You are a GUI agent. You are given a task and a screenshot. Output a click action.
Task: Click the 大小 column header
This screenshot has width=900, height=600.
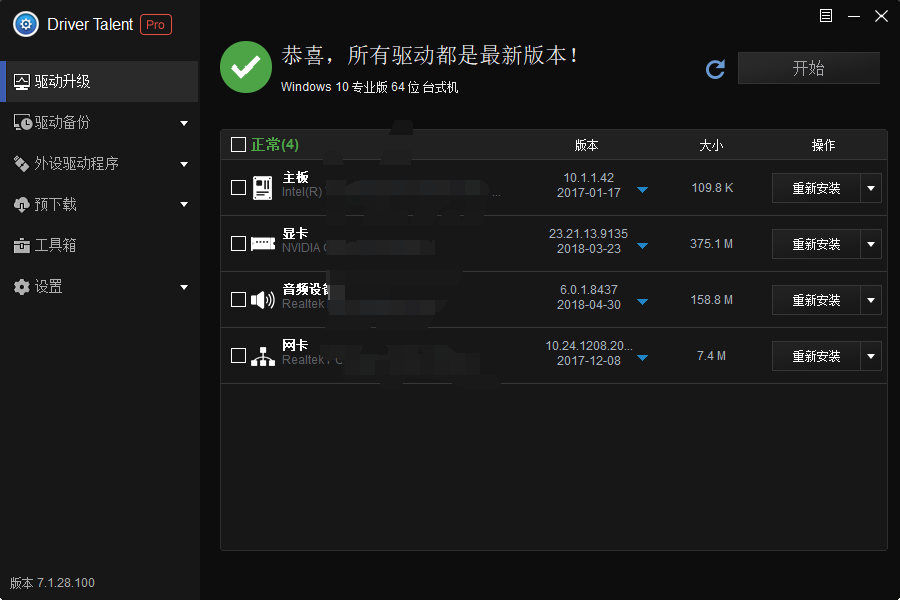711,145
